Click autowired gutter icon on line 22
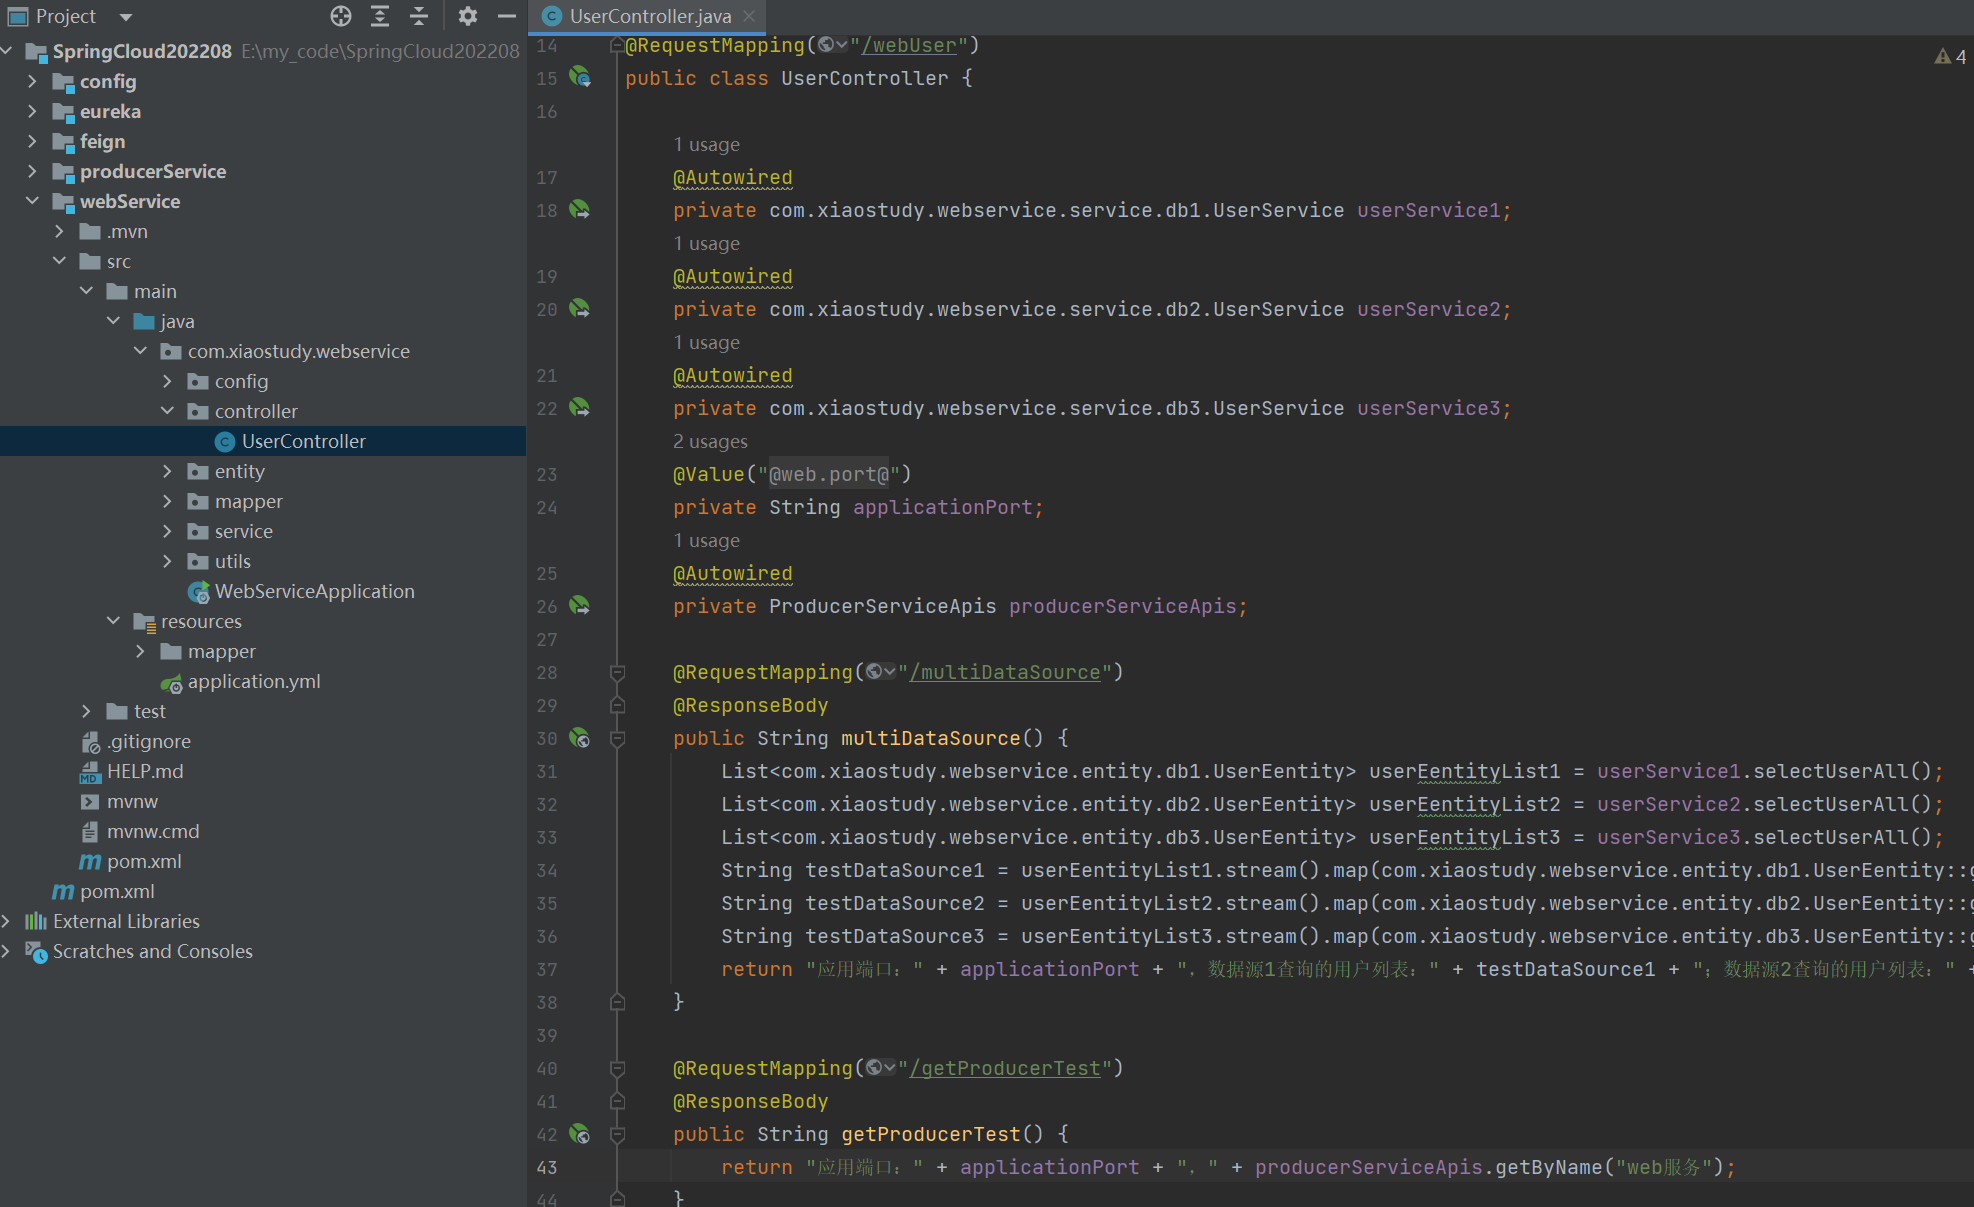This screenshot has width=1974, height=1207. click(x=580, y=407)
